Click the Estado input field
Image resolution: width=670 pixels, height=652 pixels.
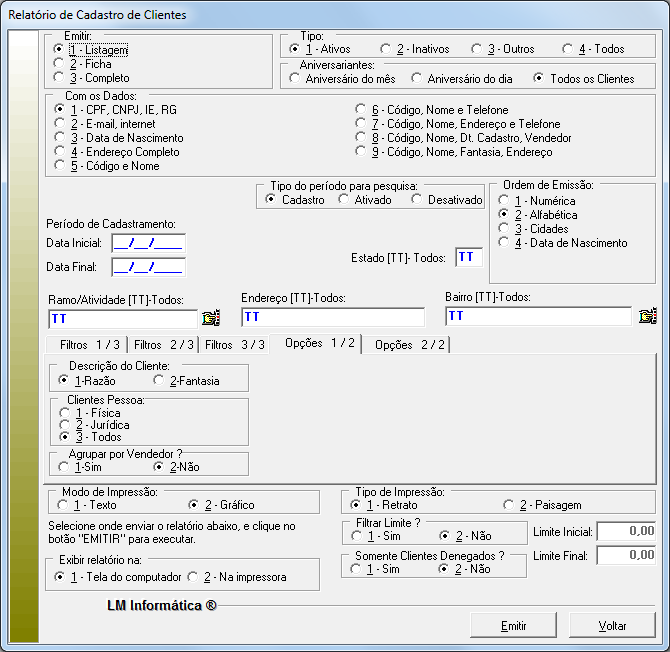point(468,257)
